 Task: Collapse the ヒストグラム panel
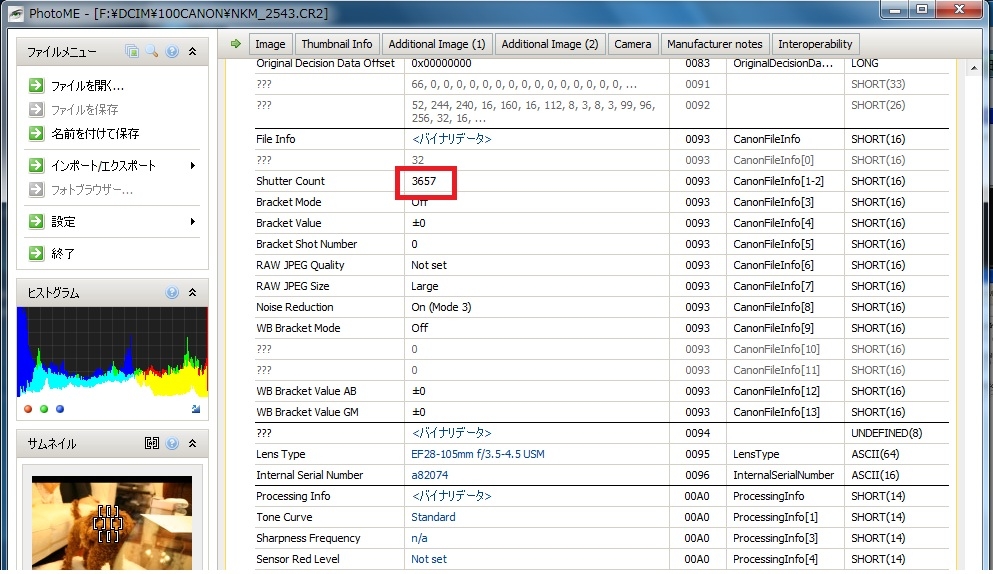click(x=192, y=293)
